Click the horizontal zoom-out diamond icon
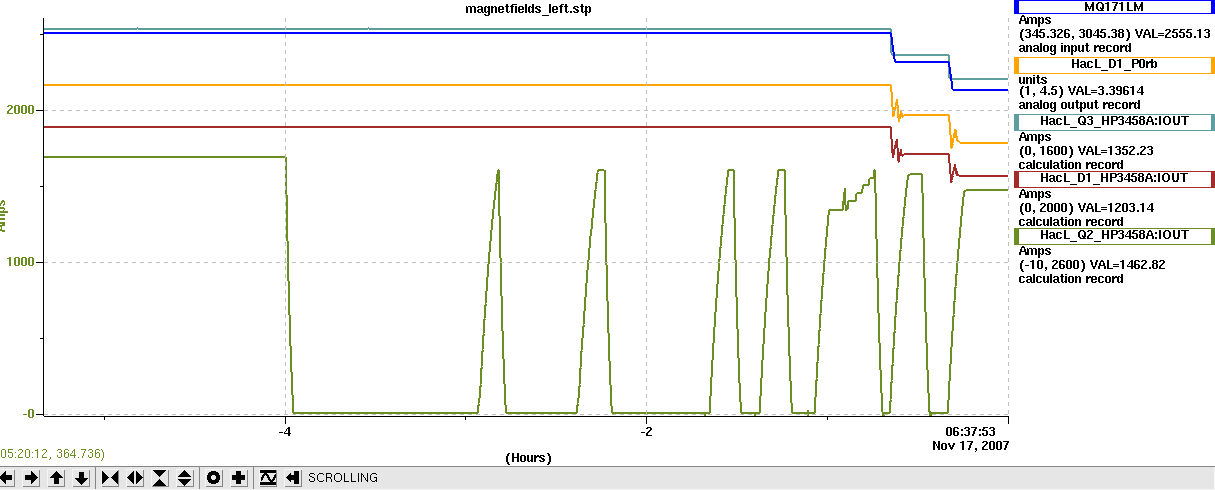 point(135,478)
